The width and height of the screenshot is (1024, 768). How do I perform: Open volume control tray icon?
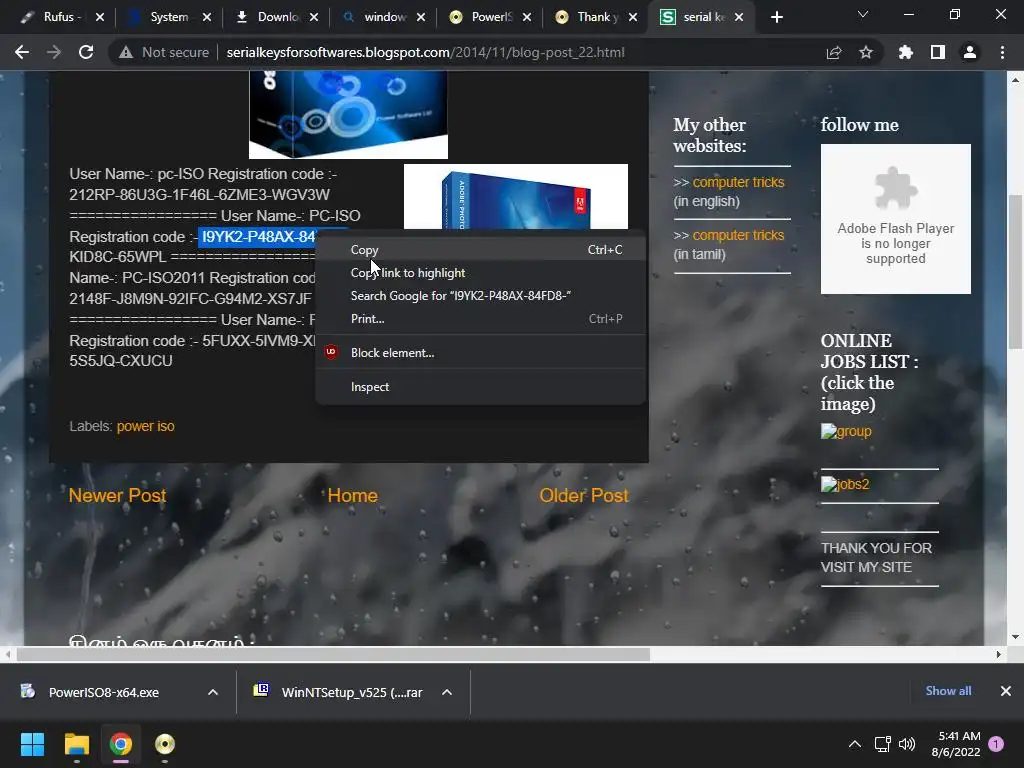pos(907,744)
